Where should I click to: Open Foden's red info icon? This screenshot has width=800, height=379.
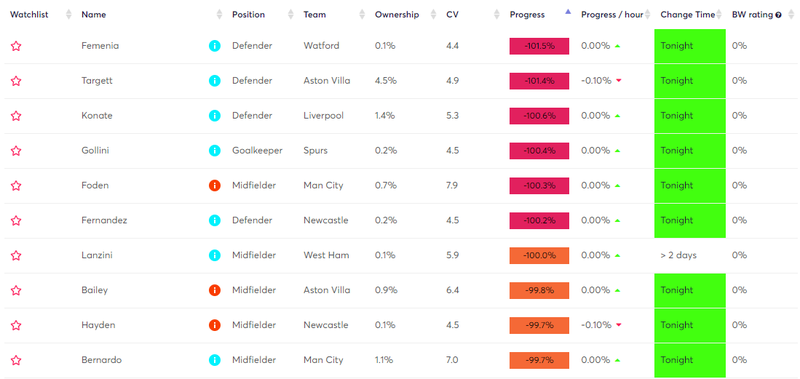pyautogui.click(x=215, y=186)
